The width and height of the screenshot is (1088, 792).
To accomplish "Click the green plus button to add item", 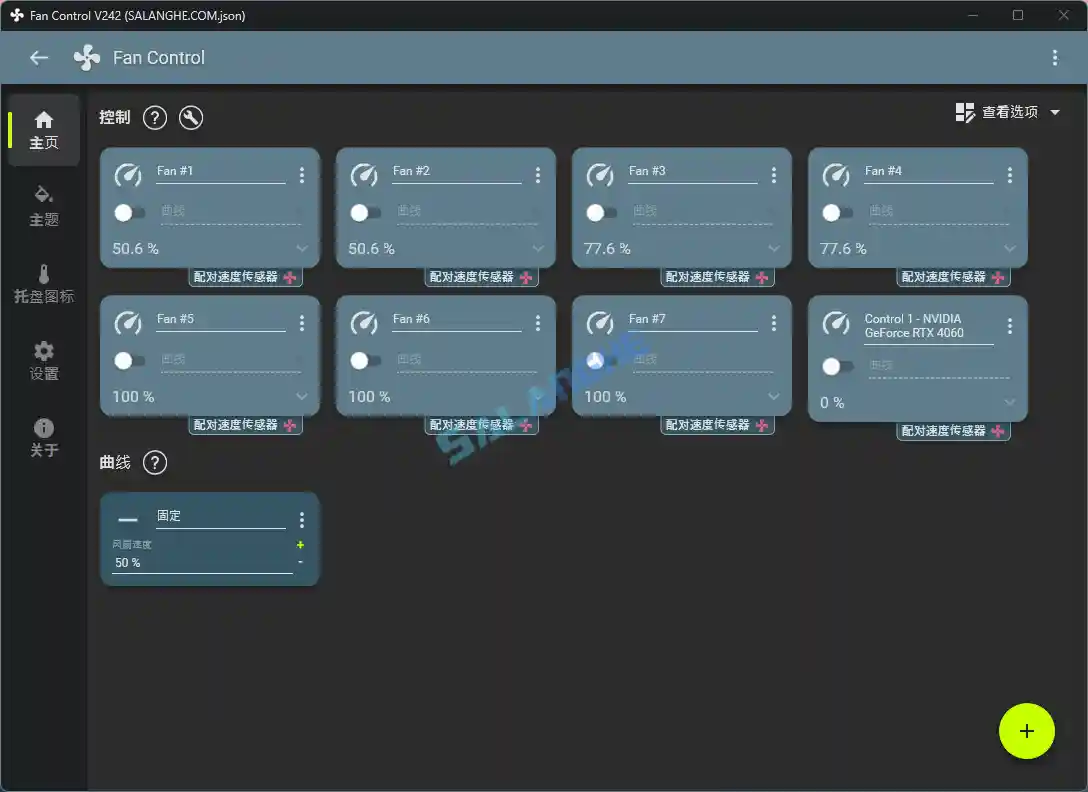I will point(1027,731).
